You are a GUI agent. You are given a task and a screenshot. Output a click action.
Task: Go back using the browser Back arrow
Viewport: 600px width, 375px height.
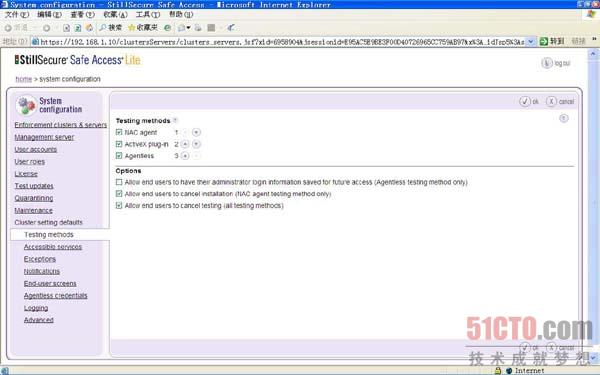click(x=8, y=28)
